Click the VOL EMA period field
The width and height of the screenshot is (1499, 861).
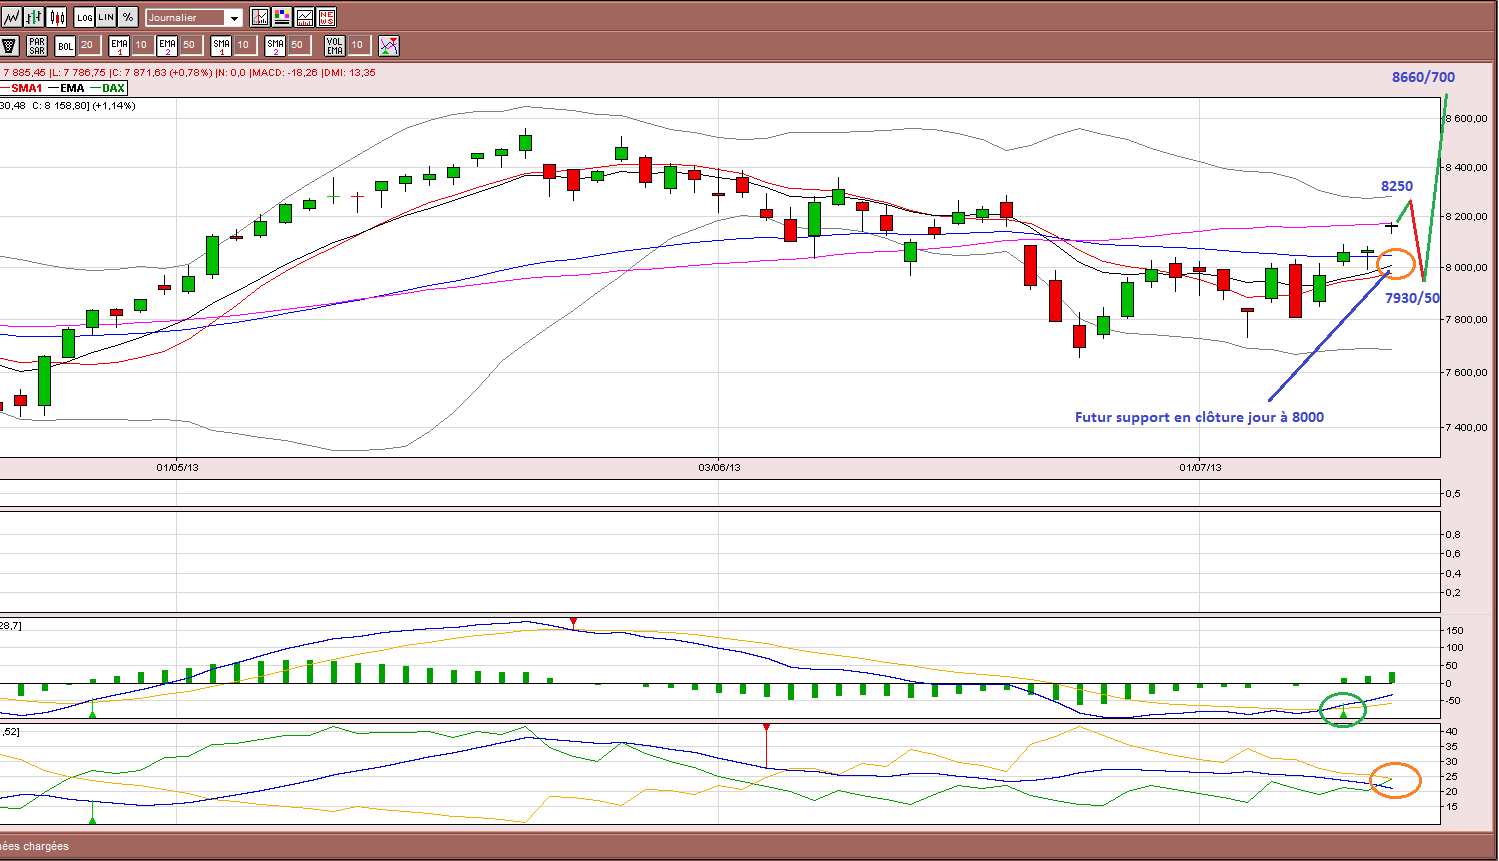359,46
